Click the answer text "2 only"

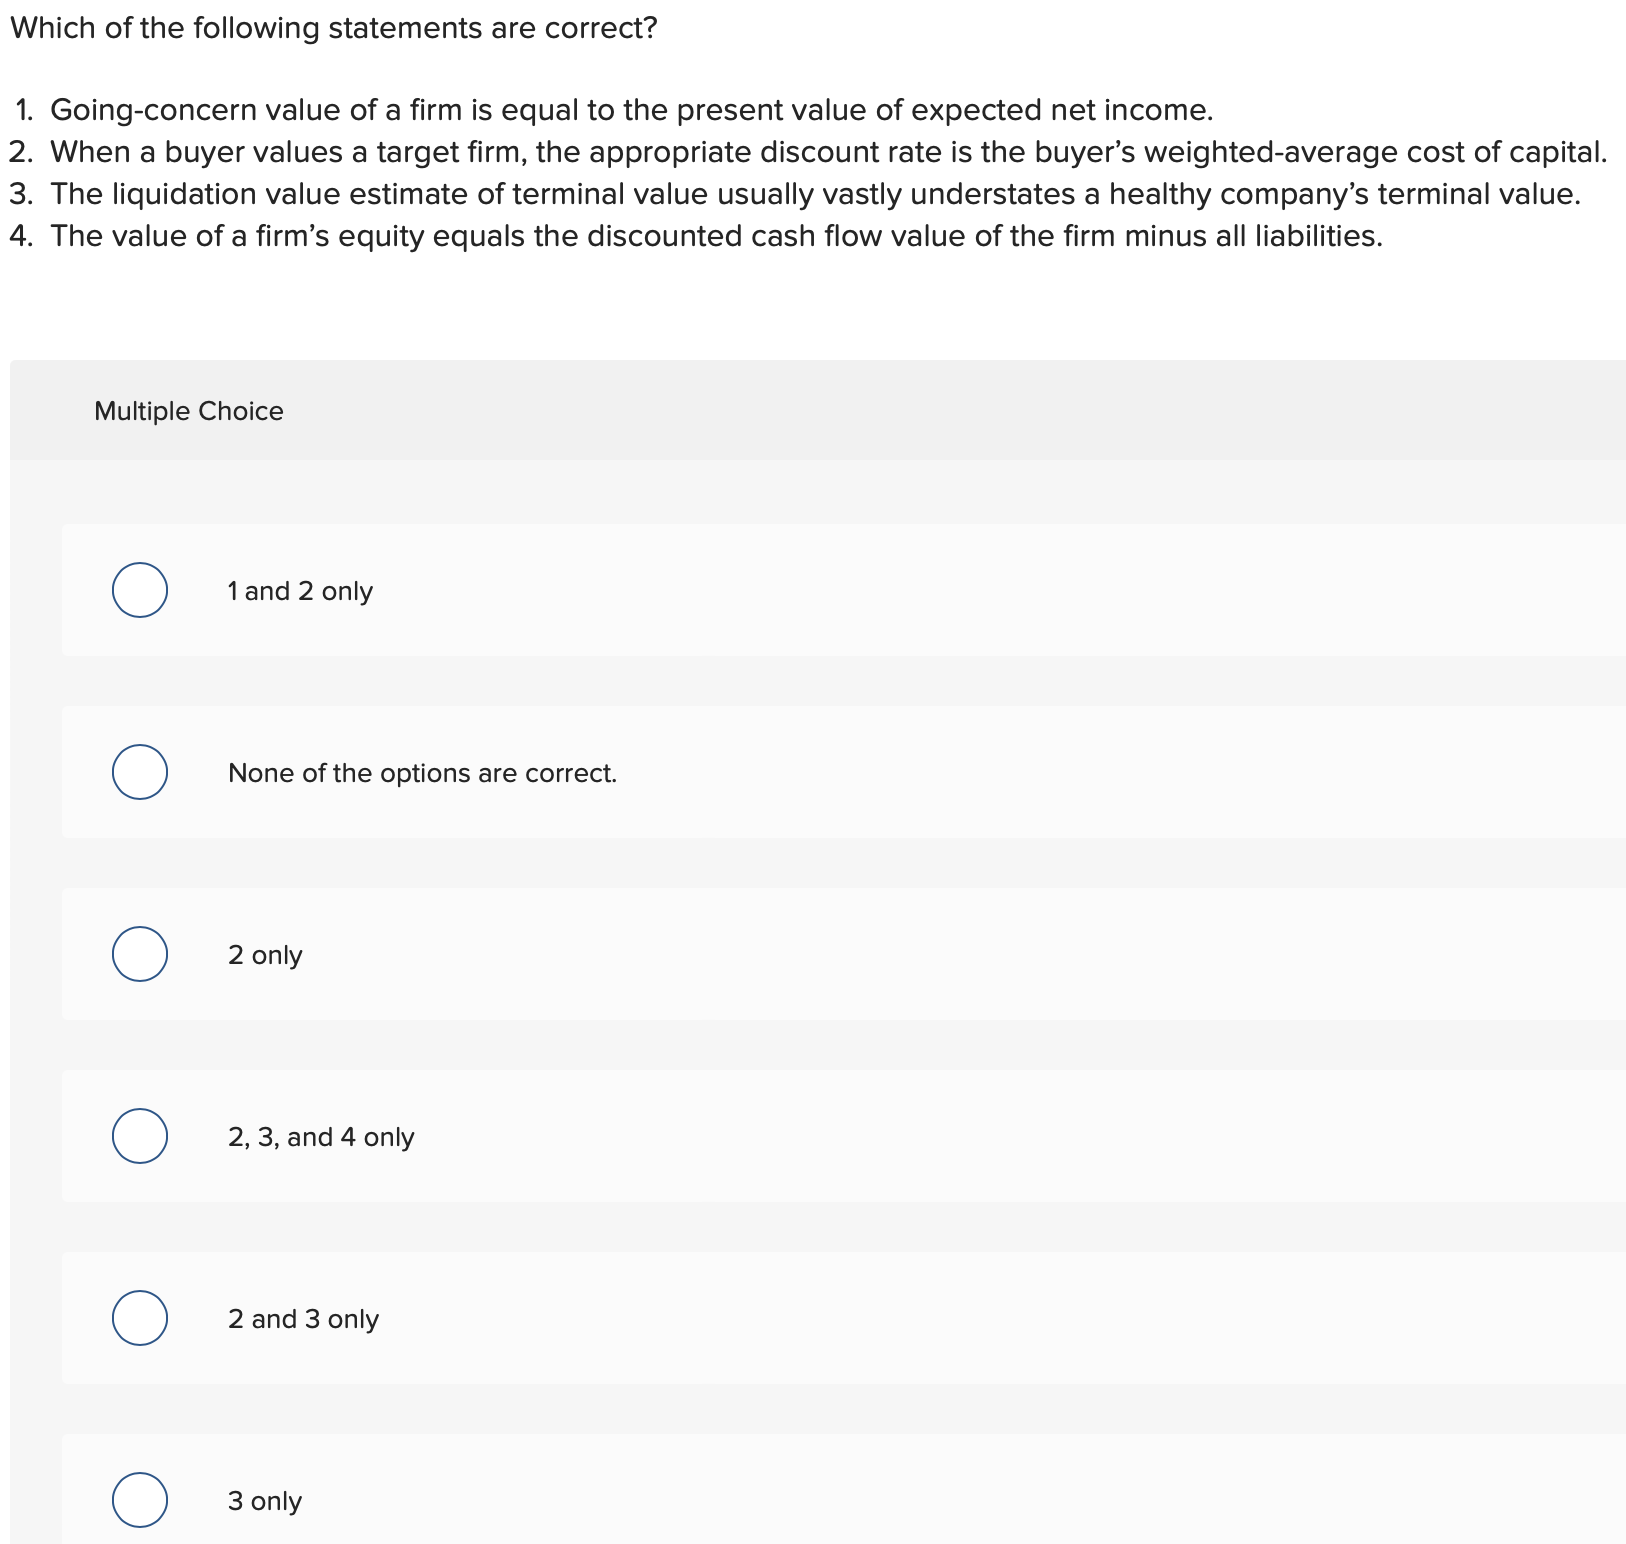[x=265, y=954]
